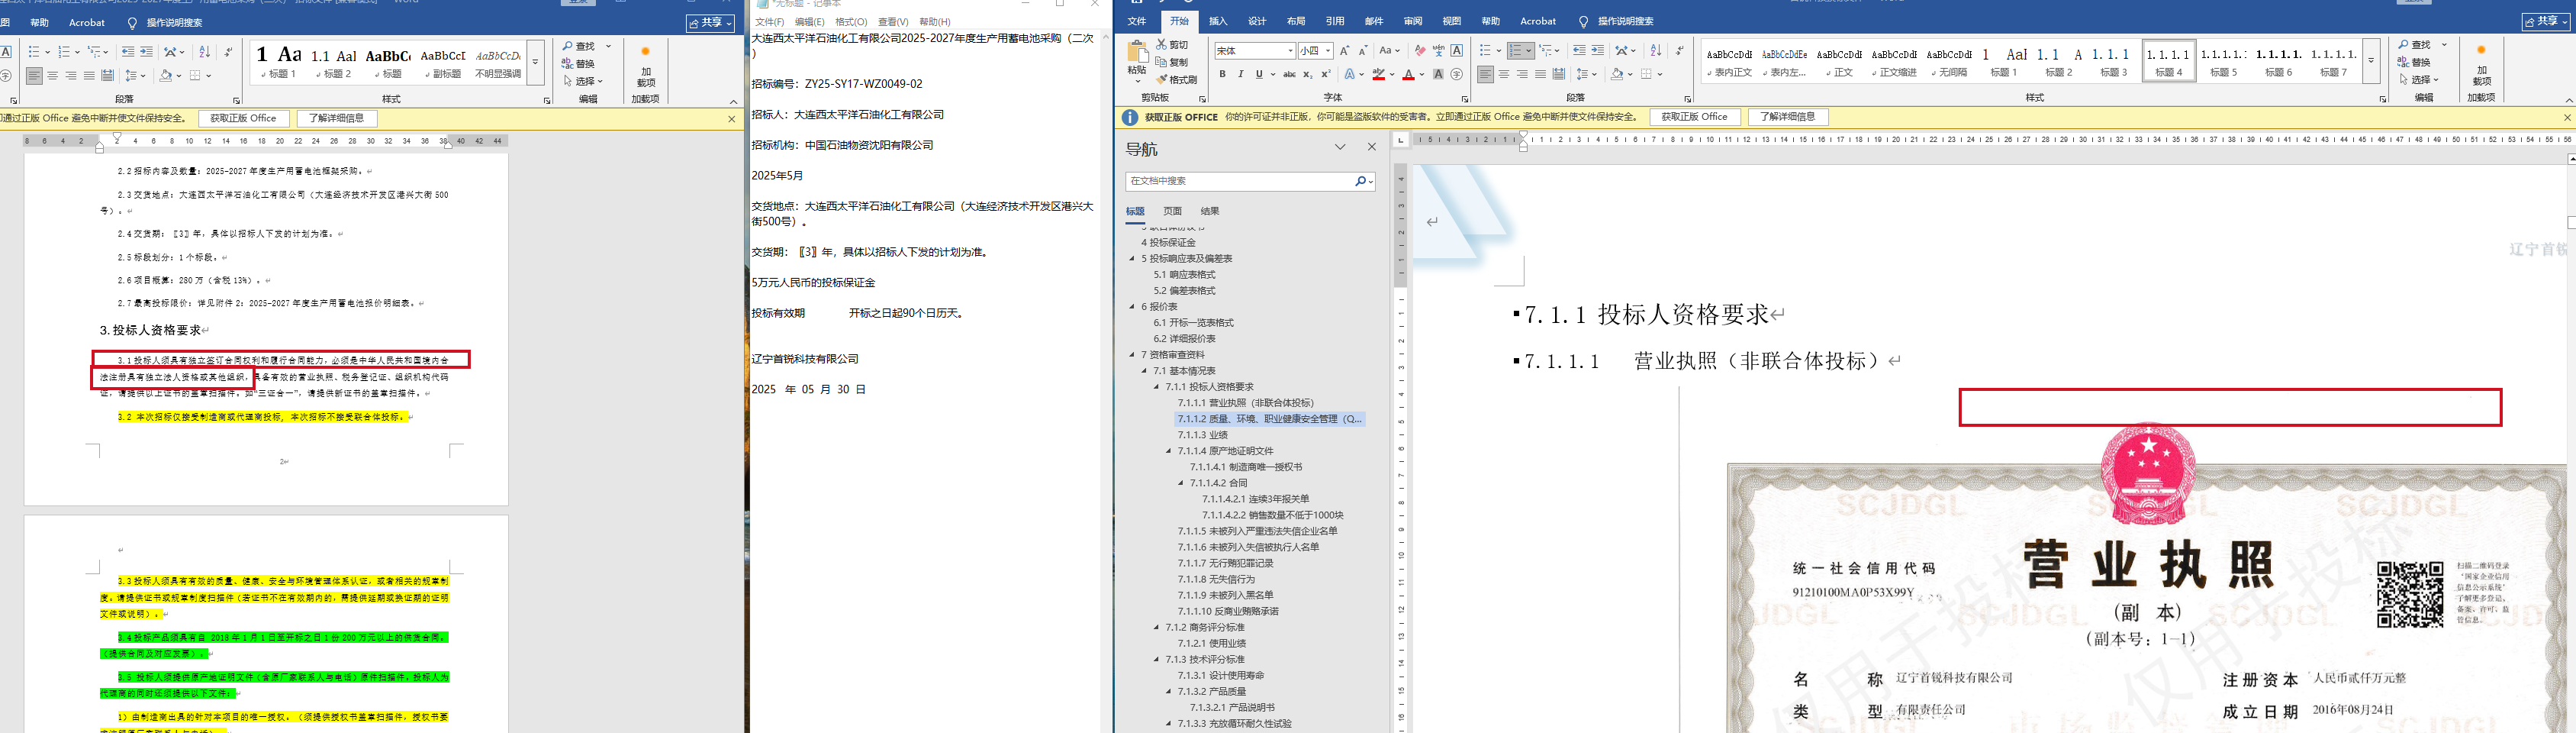Switch to 页面 tab in navigation pane

coord(1172,211)
